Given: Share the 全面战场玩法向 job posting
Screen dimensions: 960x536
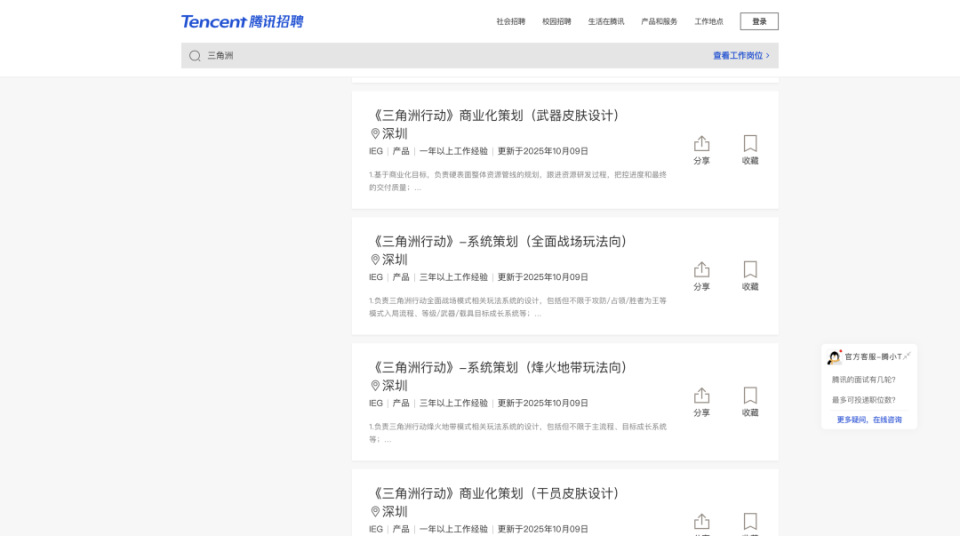Looking at the screenshot, I should click(702, 276).
